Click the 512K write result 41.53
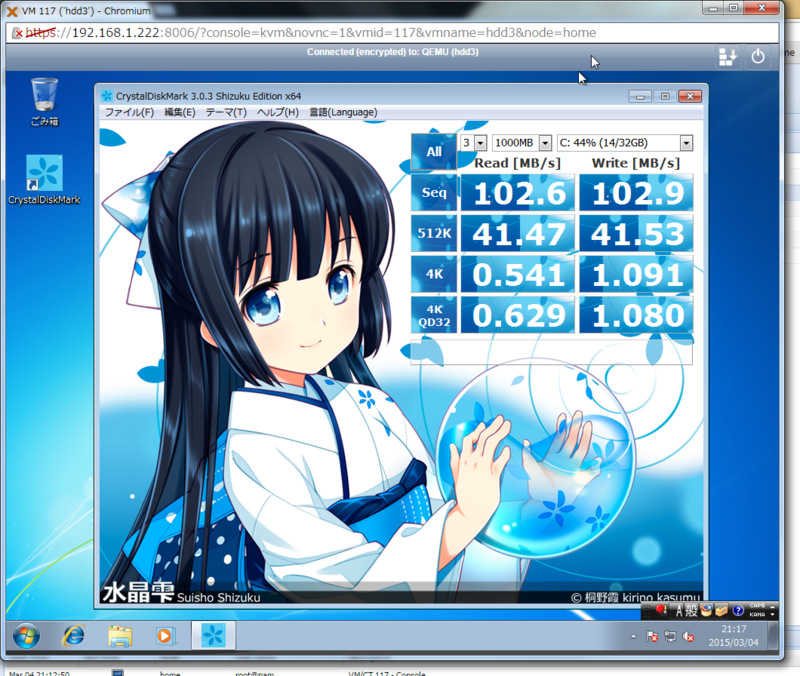Image resolution: width=800 pixels, height=676 pixels. 636,234
